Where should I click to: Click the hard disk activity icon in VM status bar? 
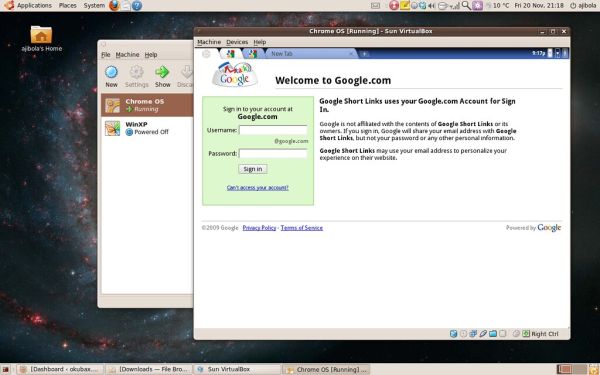[x=453, y=334]
